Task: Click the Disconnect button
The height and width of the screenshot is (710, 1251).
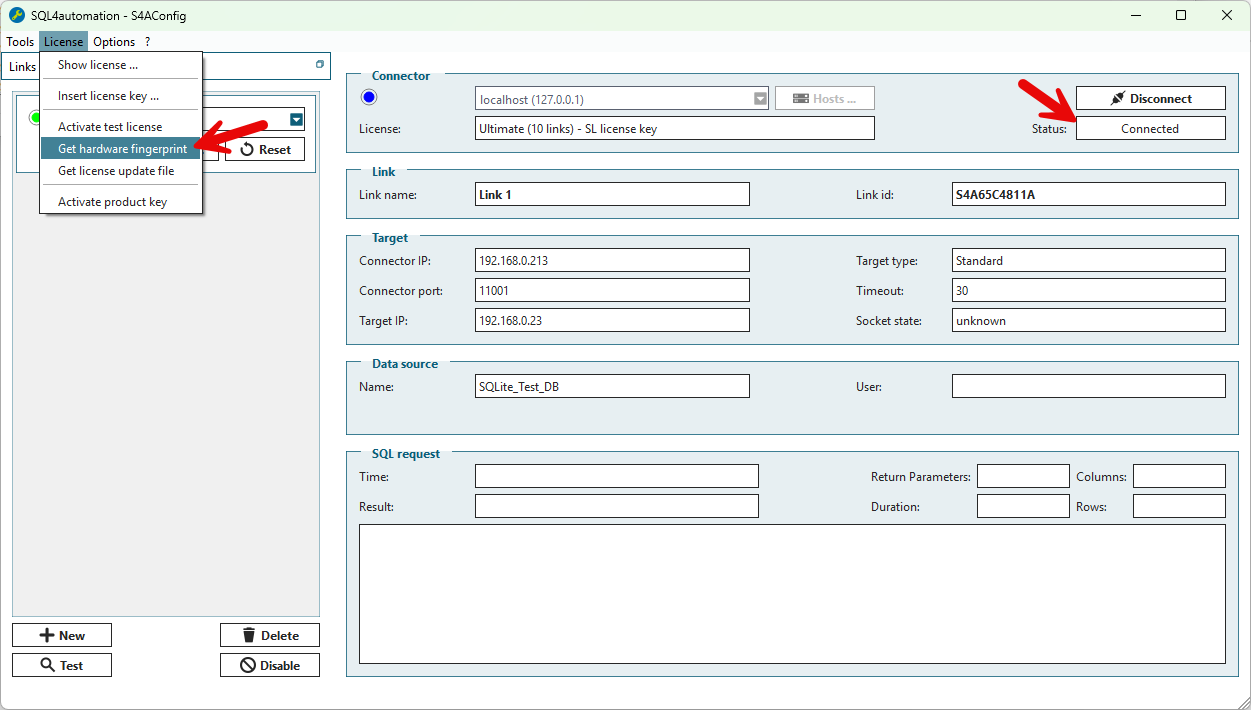Action: (x=1150, y=98)
